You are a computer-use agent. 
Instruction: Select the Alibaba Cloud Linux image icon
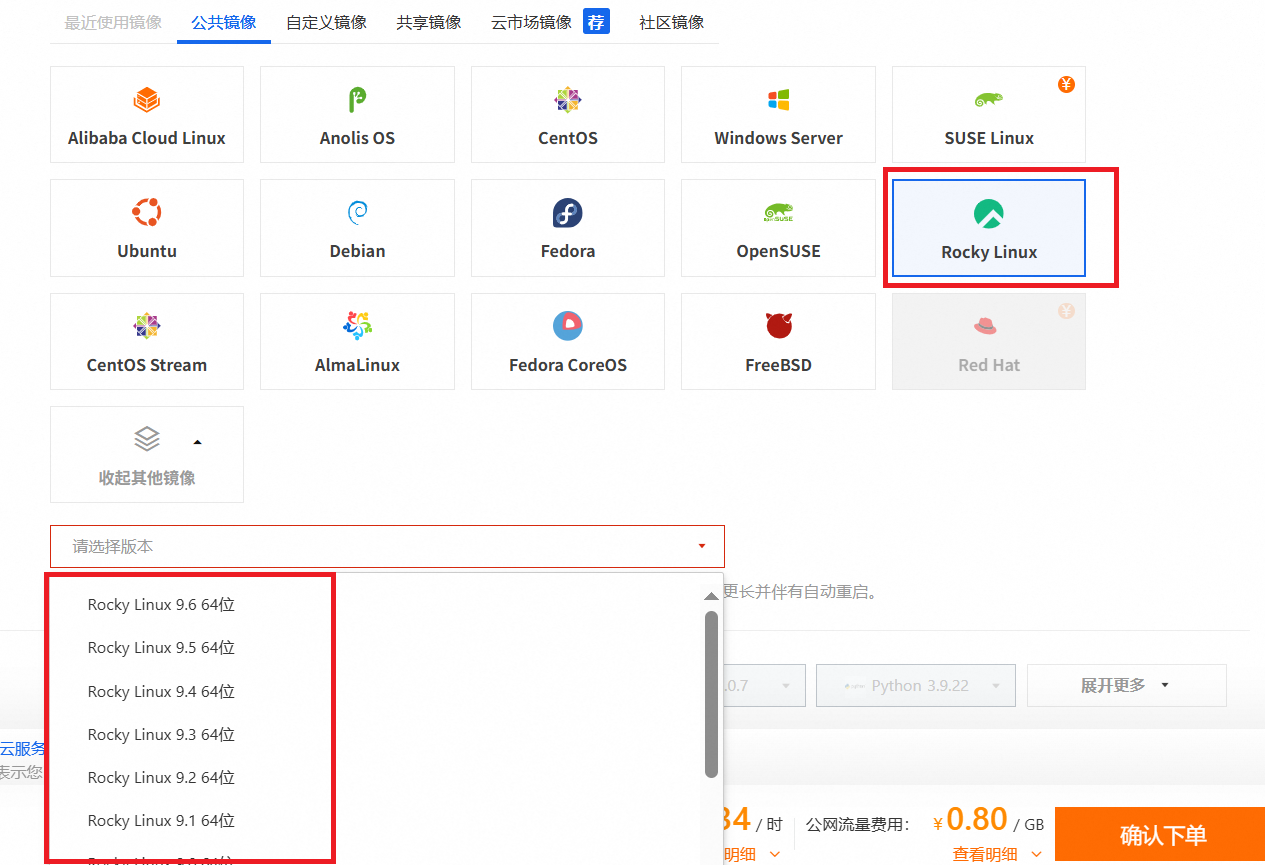click(x=147, y=99)
